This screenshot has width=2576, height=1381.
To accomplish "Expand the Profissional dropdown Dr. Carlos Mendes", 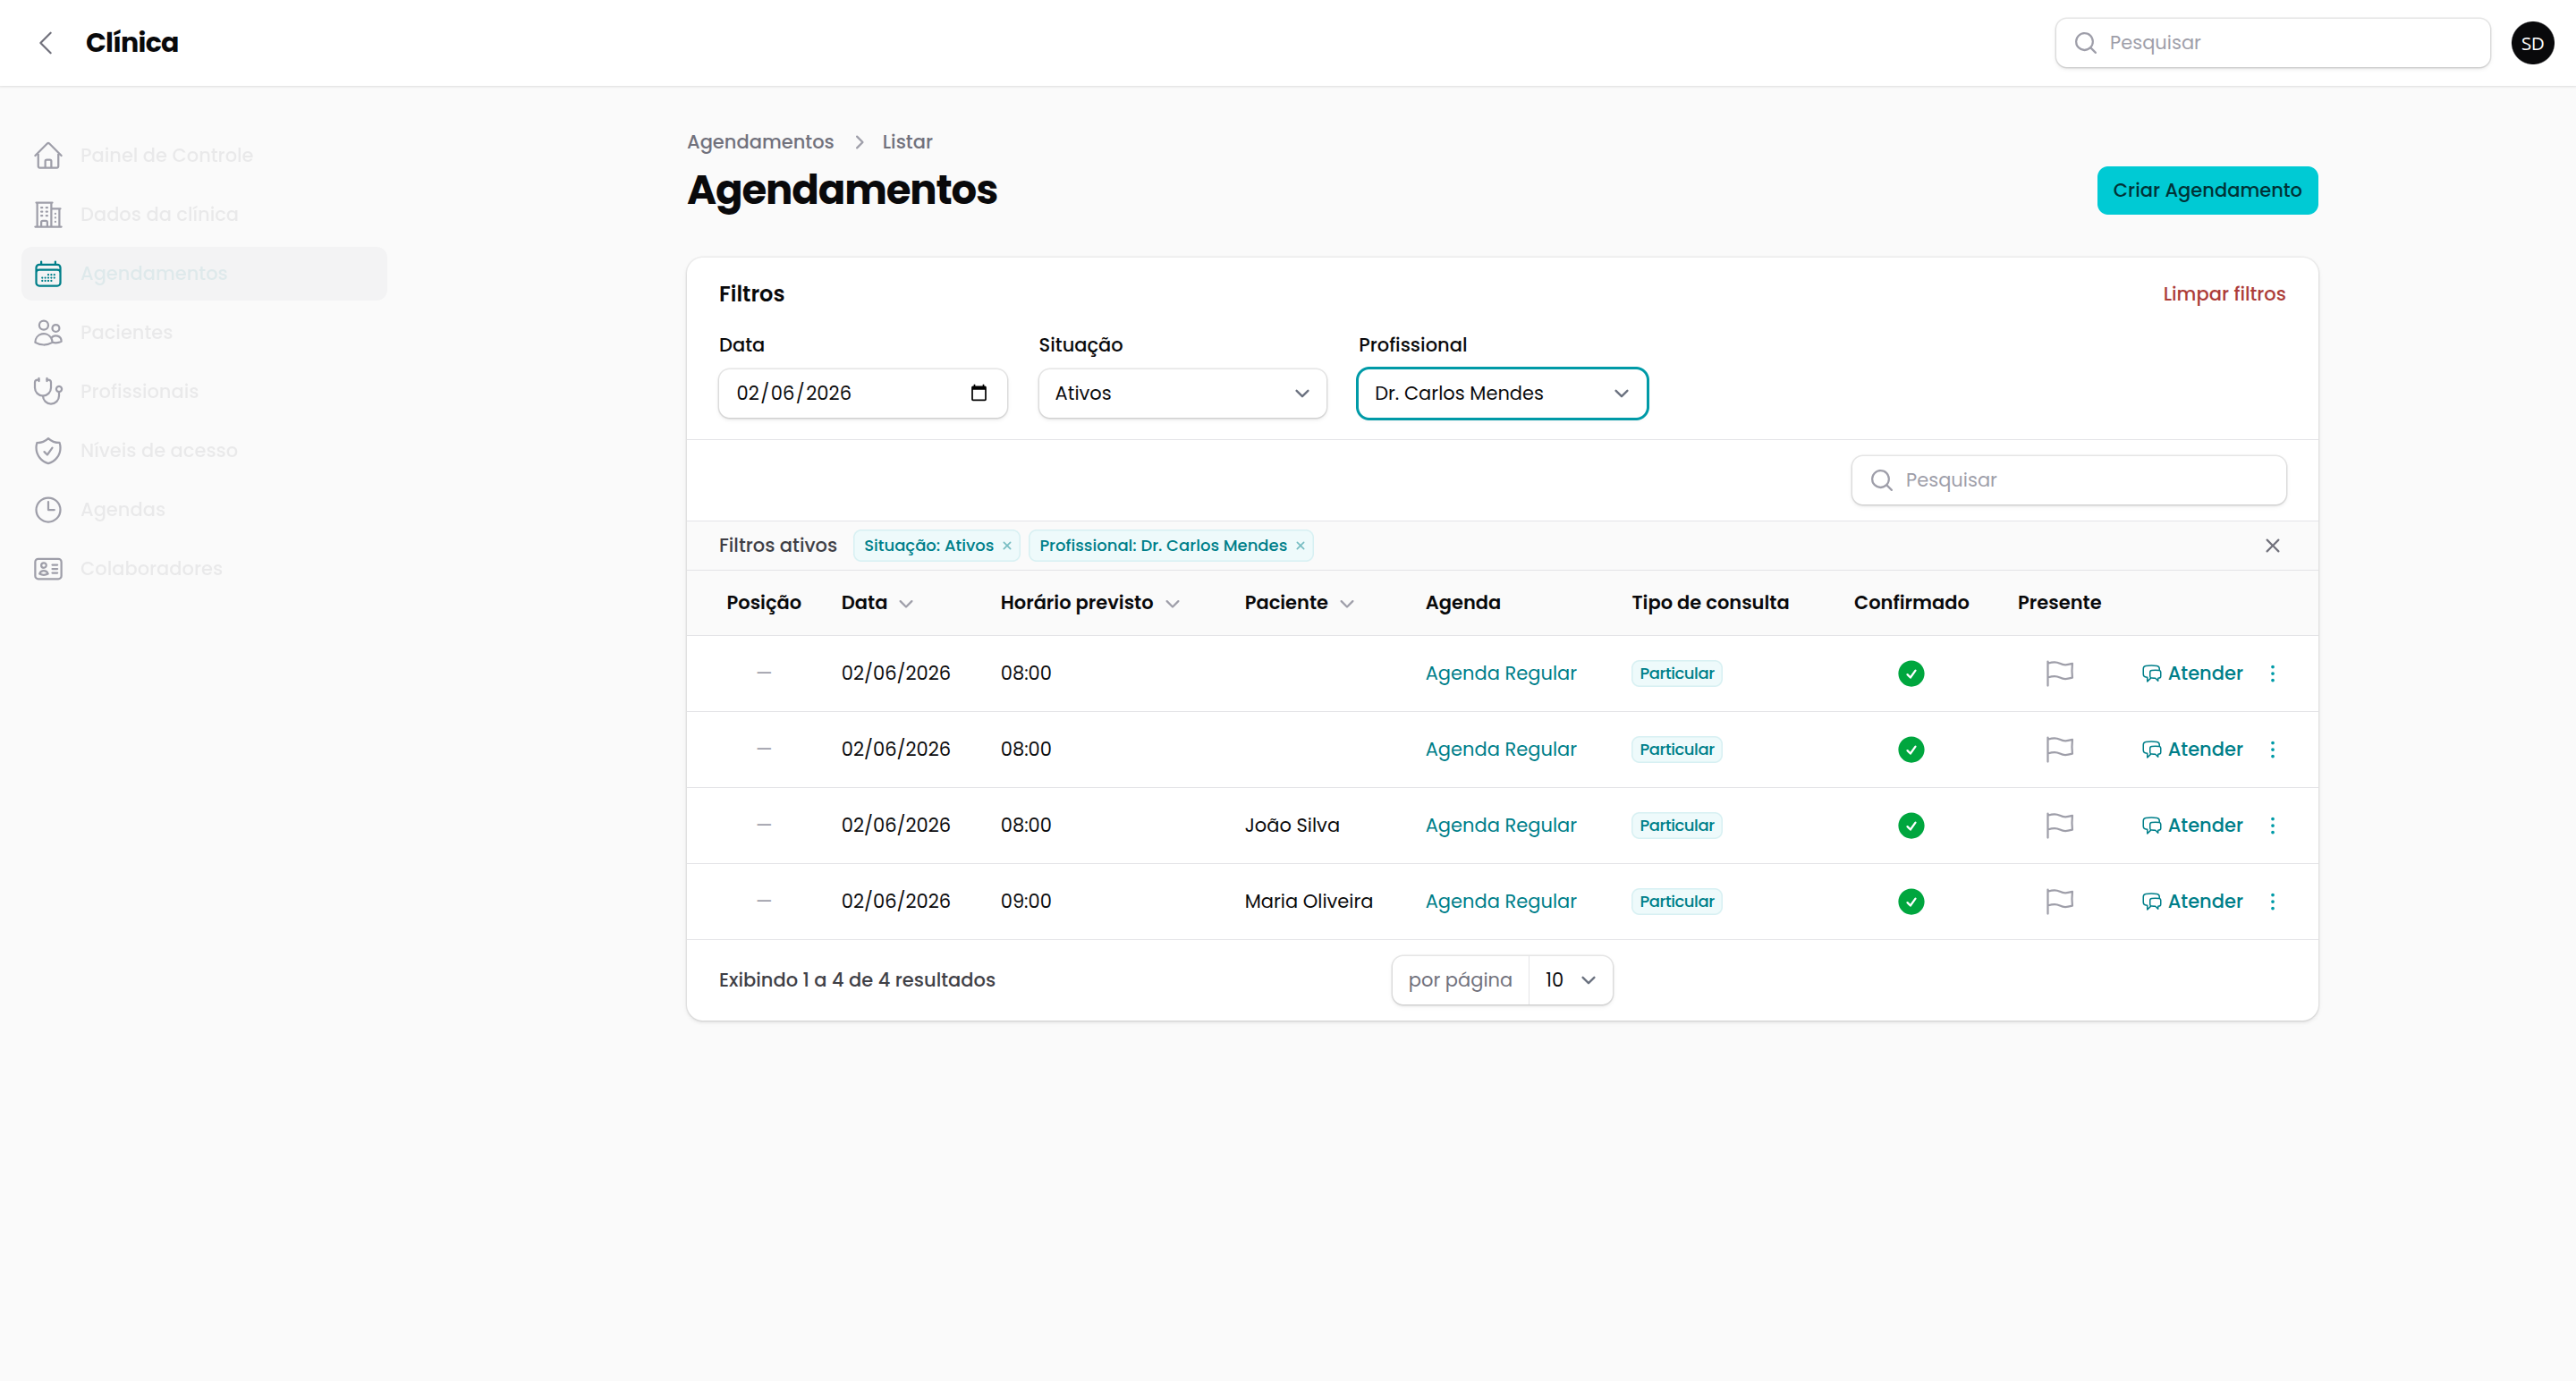I will click(x=1501, y=393).
